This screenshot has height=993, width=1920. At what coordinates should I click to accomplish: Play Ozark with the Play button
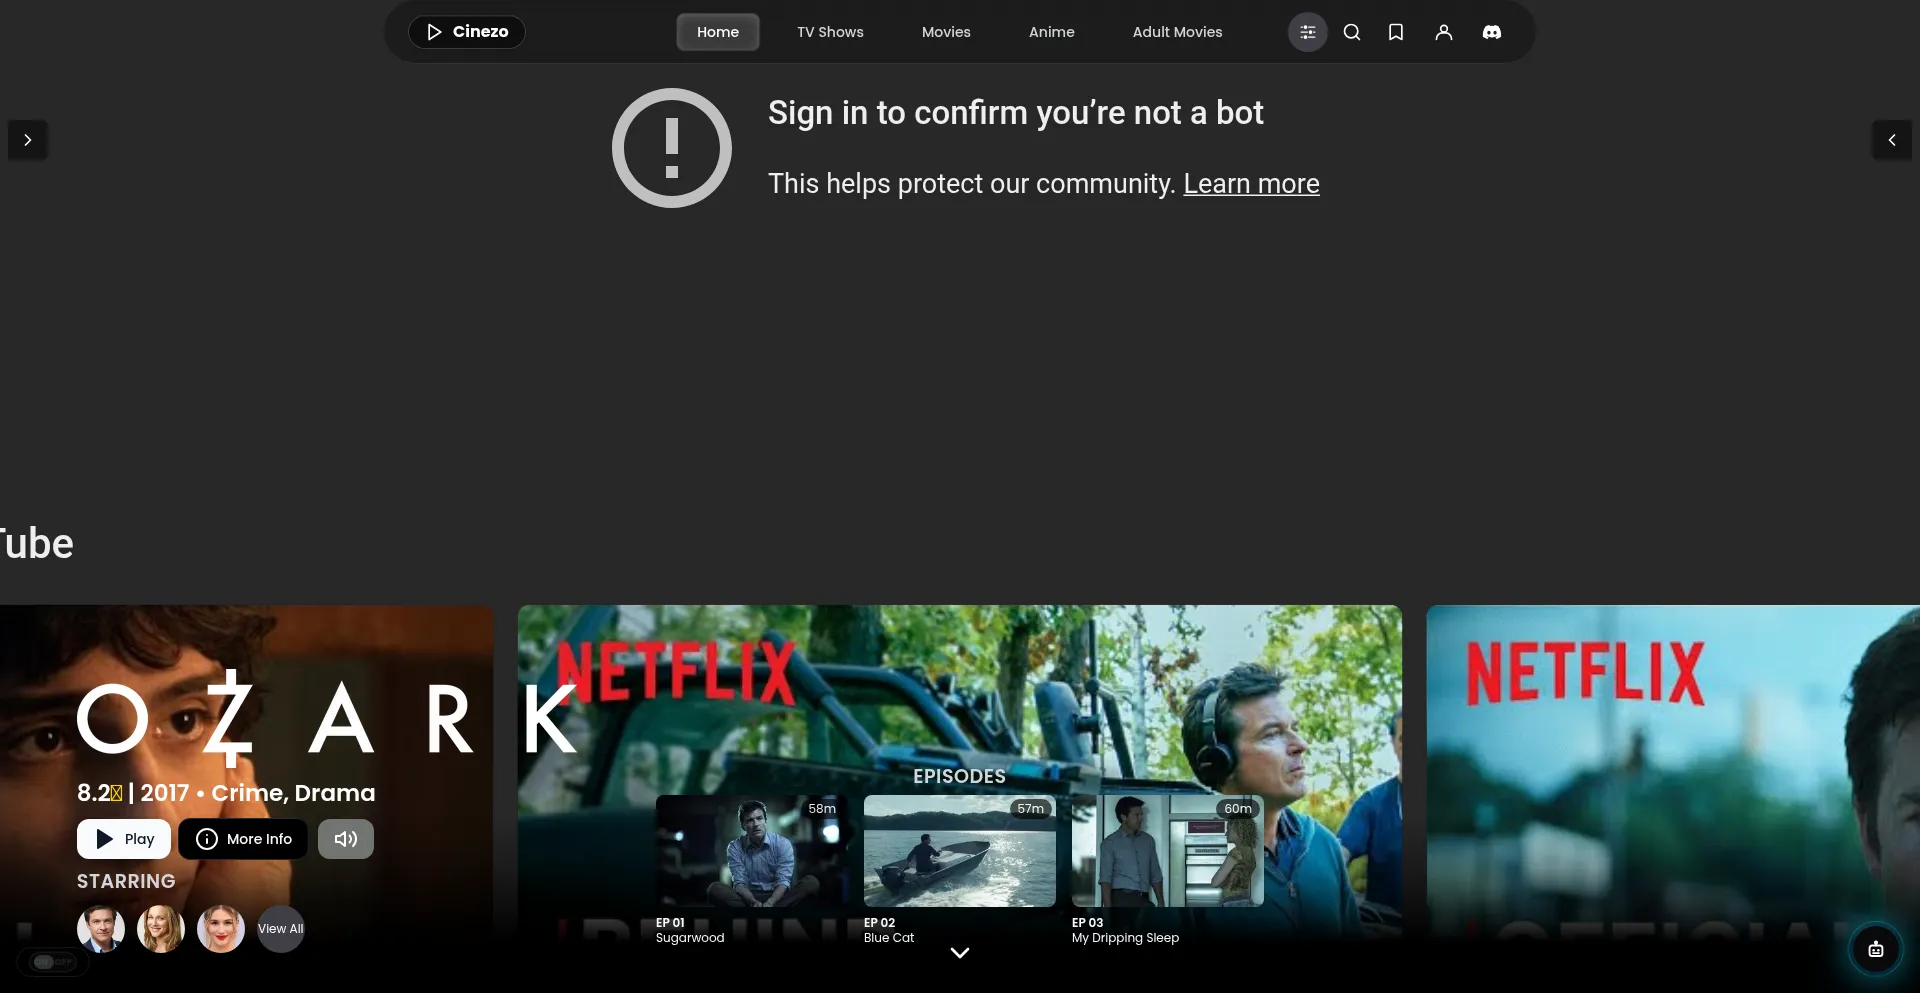(124, 839)
